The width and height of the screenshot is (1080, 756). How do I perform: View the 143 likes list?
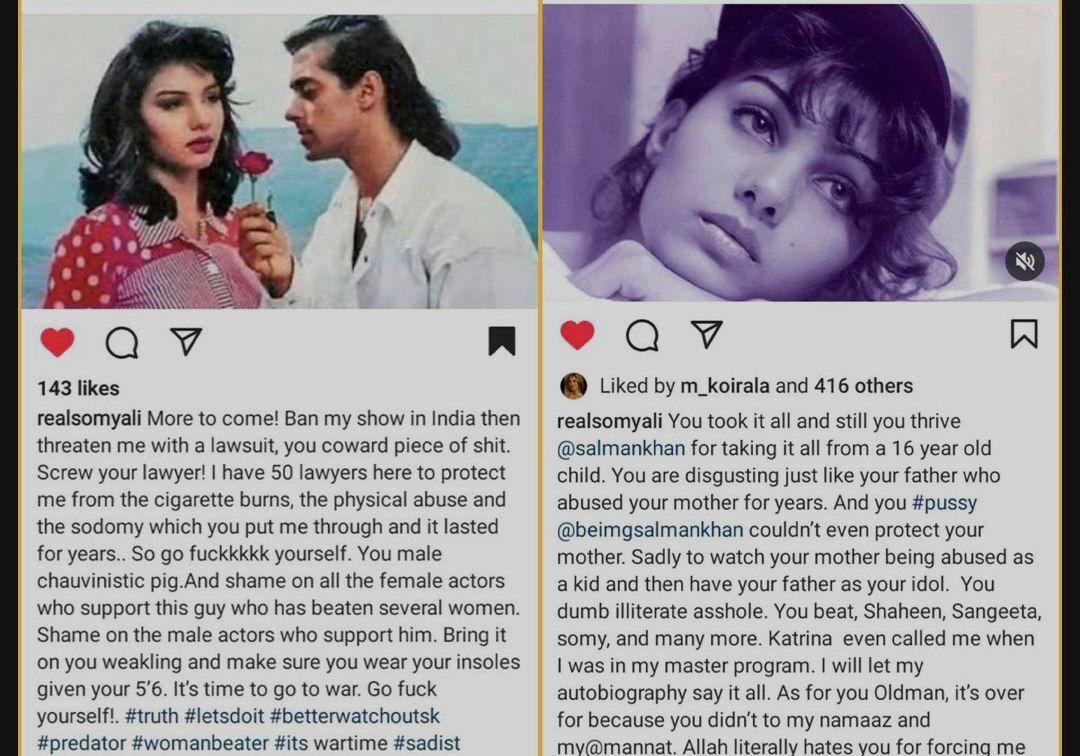pos(79,388)
